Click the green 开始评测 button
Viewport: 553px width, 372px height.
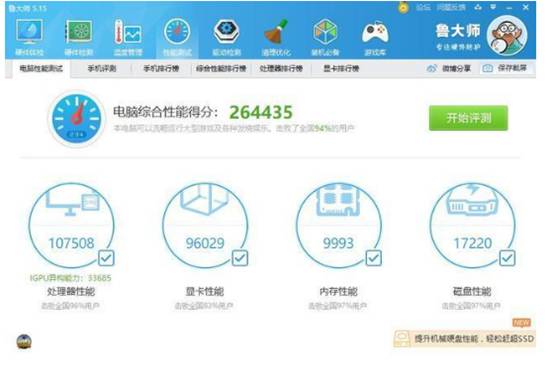click(x=468, y=118)
